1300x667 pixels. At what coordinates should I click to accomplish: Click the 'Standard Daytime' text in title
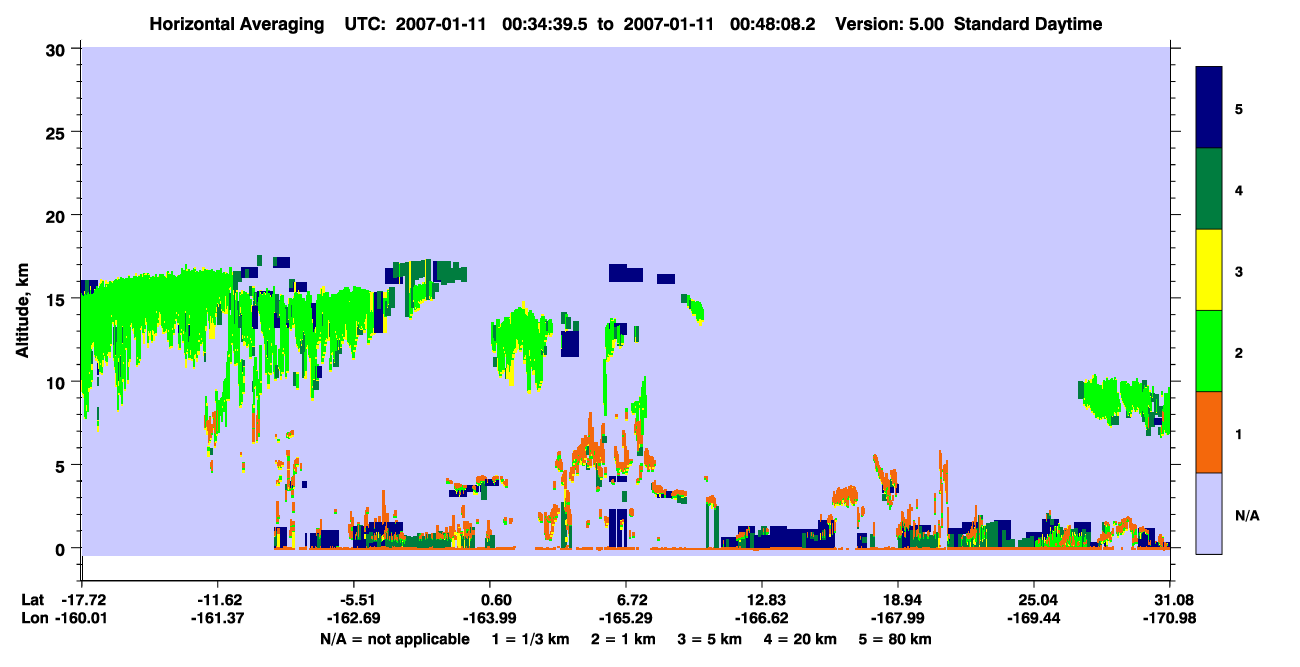pyautogui.click(x=1028, y=24)
